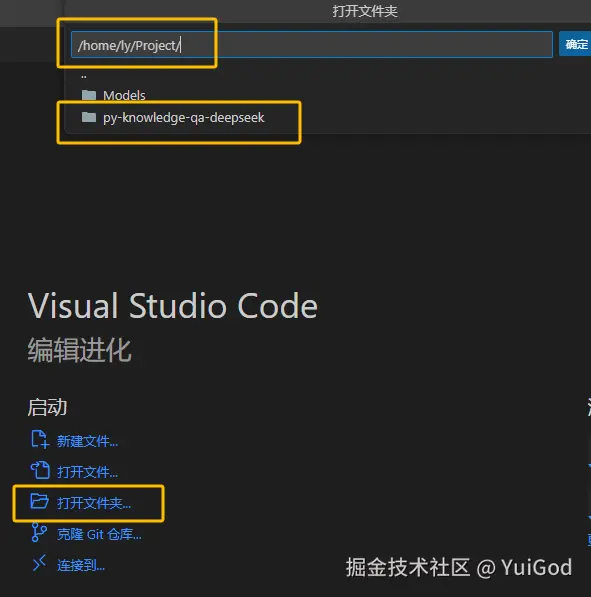Click the py-knowledge-qa-deepseek folder icon
This screenshot has height=597, width=591.
click(89, 117)
